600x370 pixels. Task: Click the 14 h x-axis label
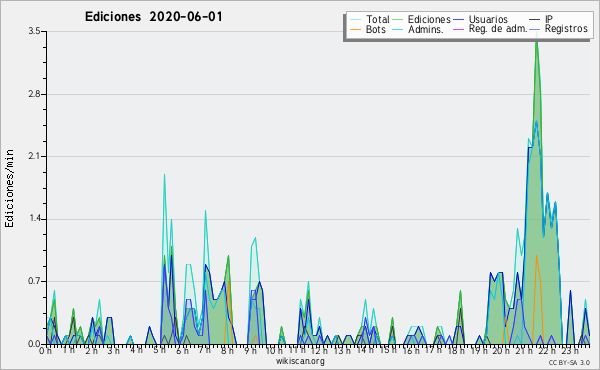click(x=364, y=351)
